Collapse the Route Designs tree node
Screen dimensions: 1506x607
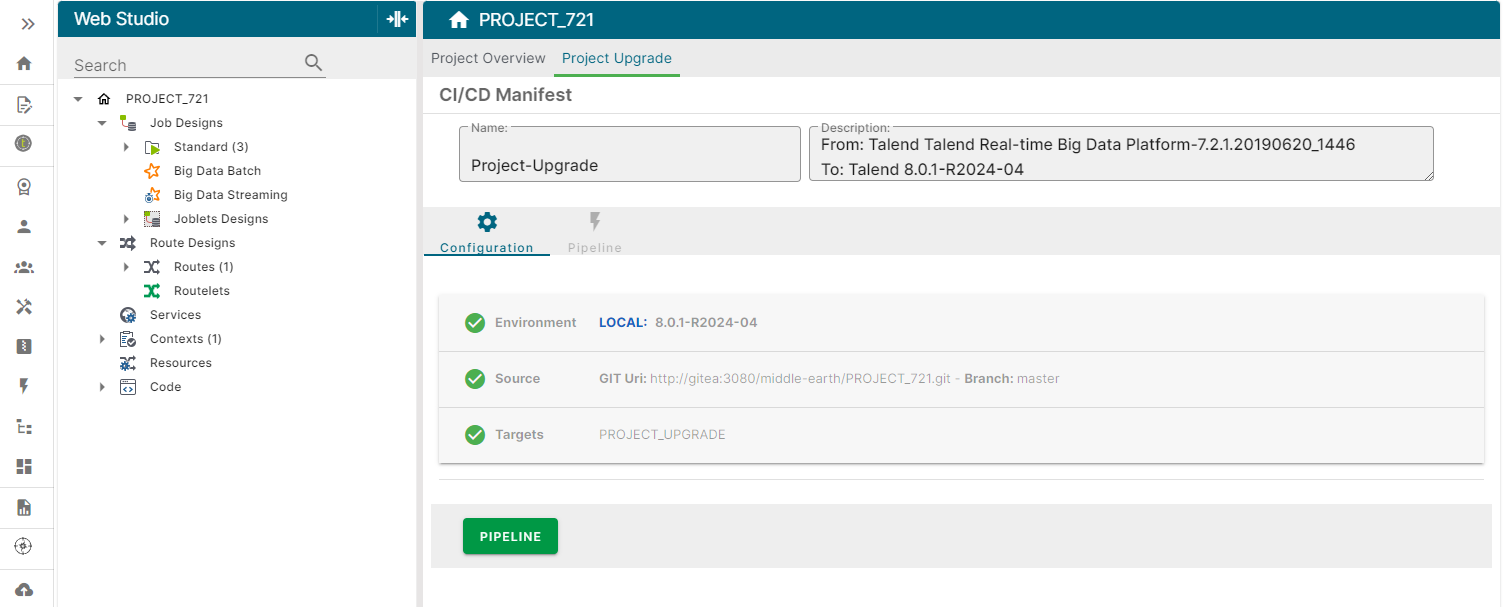[101, 242]
